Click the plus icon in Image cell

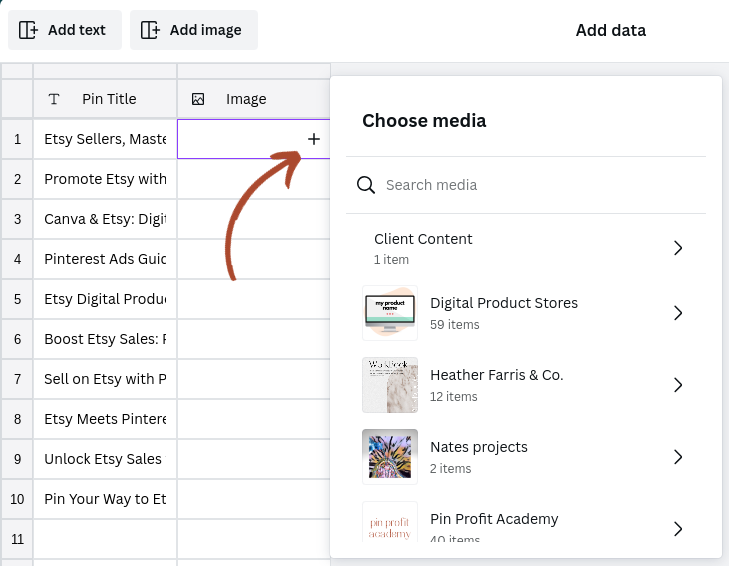click(x=314, y=139)
